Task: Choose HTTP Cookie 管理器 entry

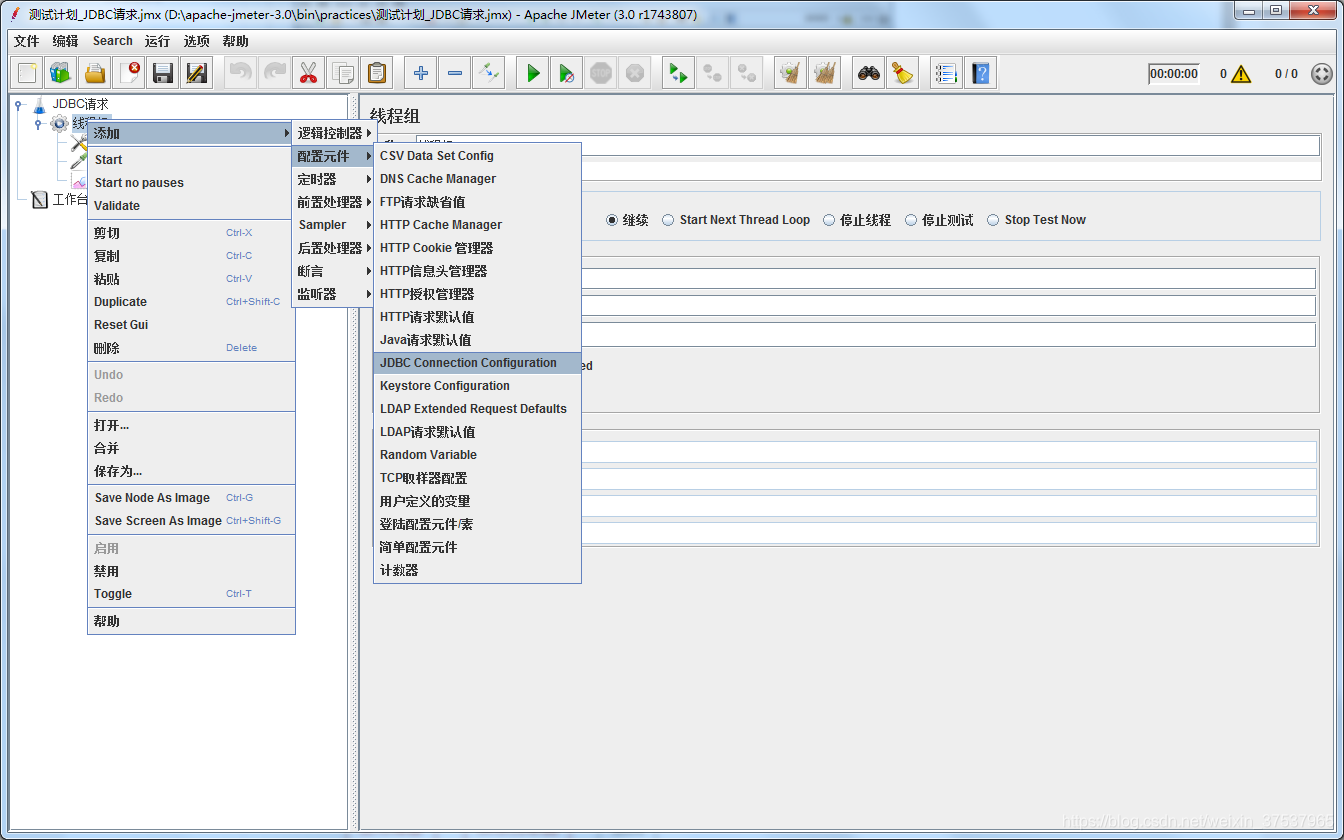Action: 477,248
